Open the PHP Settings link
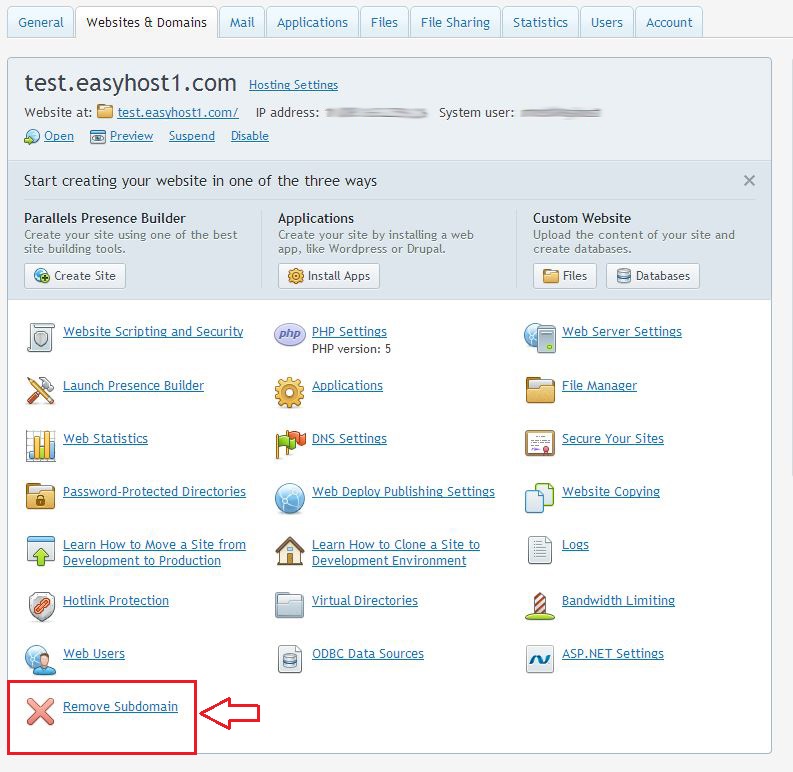The image size is (793, 772). [349, 331]
